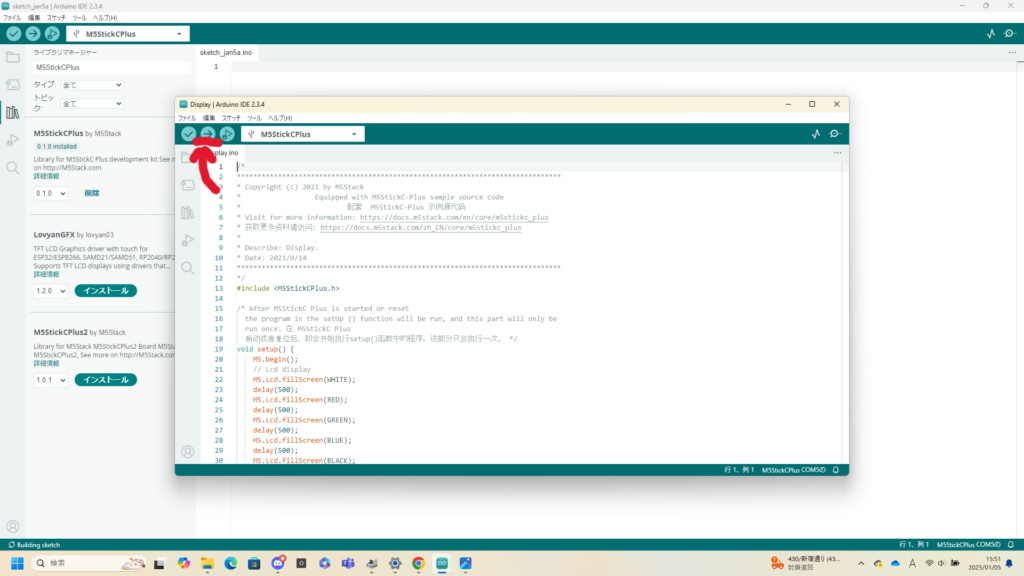
Task: Start debugging in Display window toolbar
Action: (x=227, y=134)
